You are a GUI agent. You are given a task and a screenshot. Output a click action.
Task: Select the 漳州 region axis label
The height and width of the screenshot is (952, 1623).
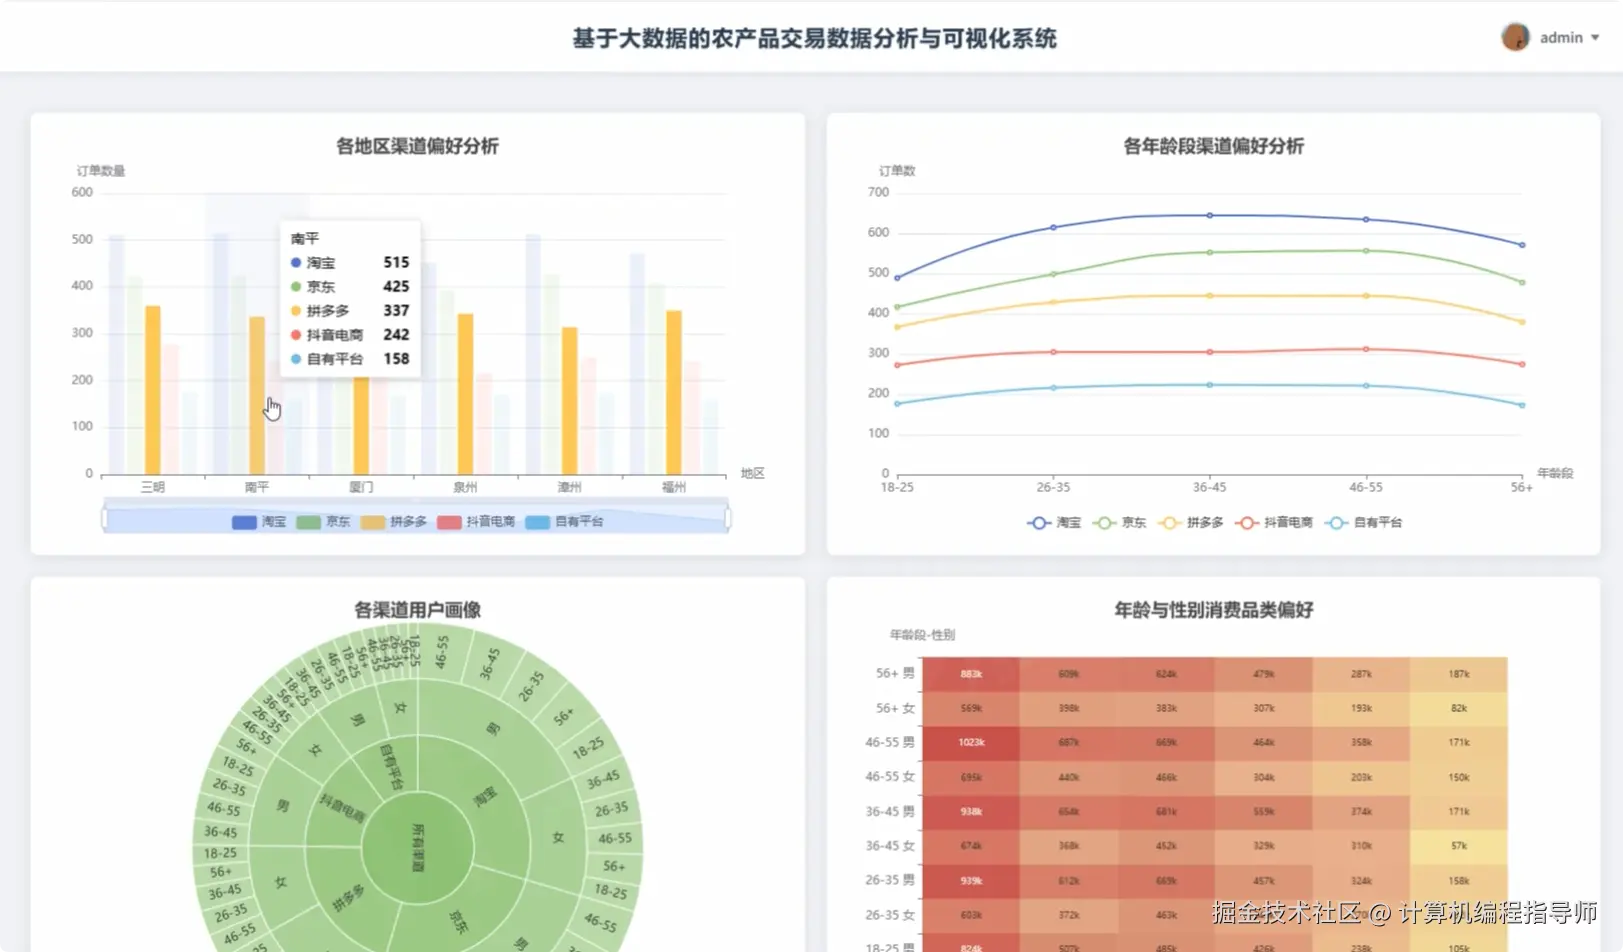click(569, 487)
